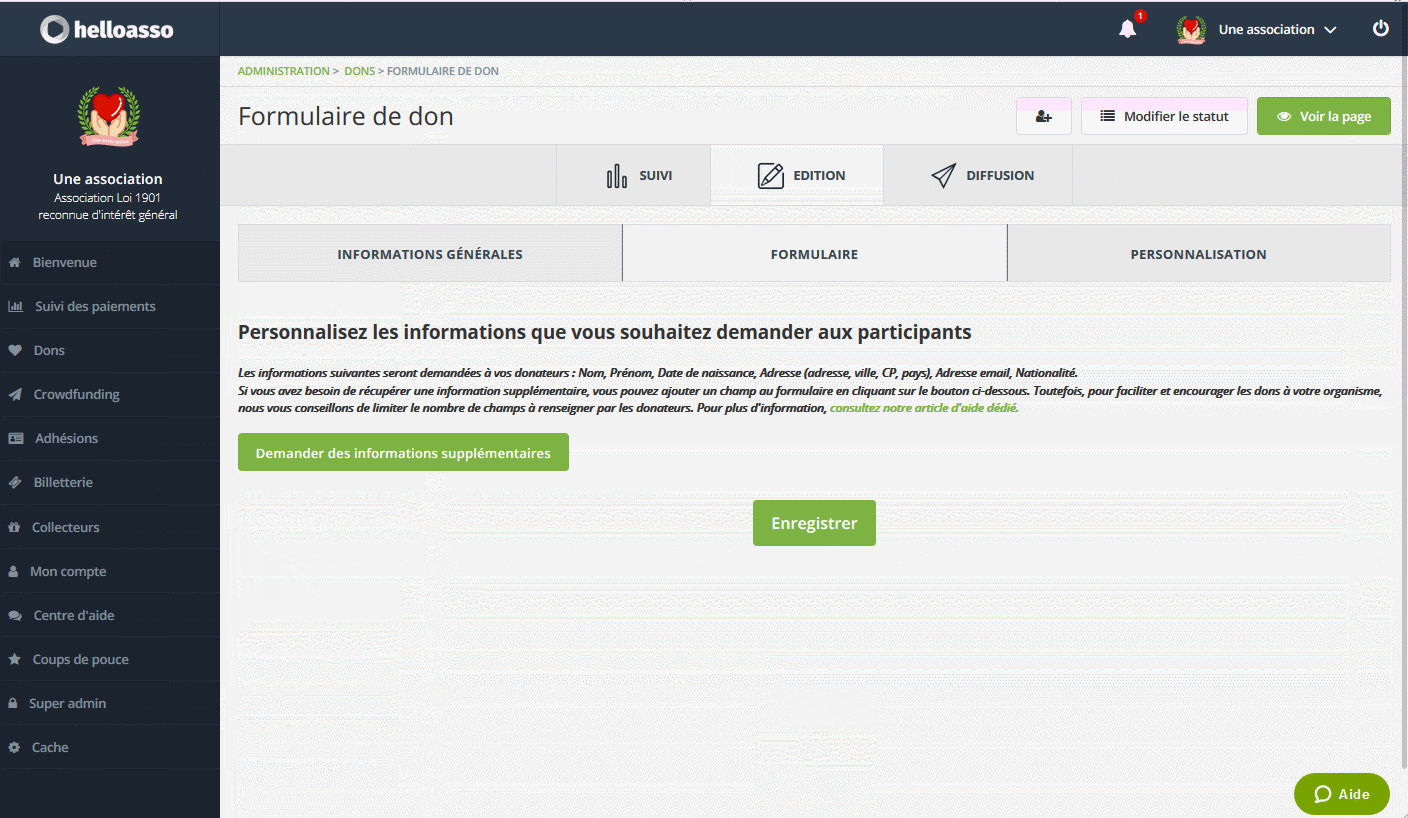Click the HelloAsso logo
1408x818 pixels.
pyautogui.click(x=107, y=30)
